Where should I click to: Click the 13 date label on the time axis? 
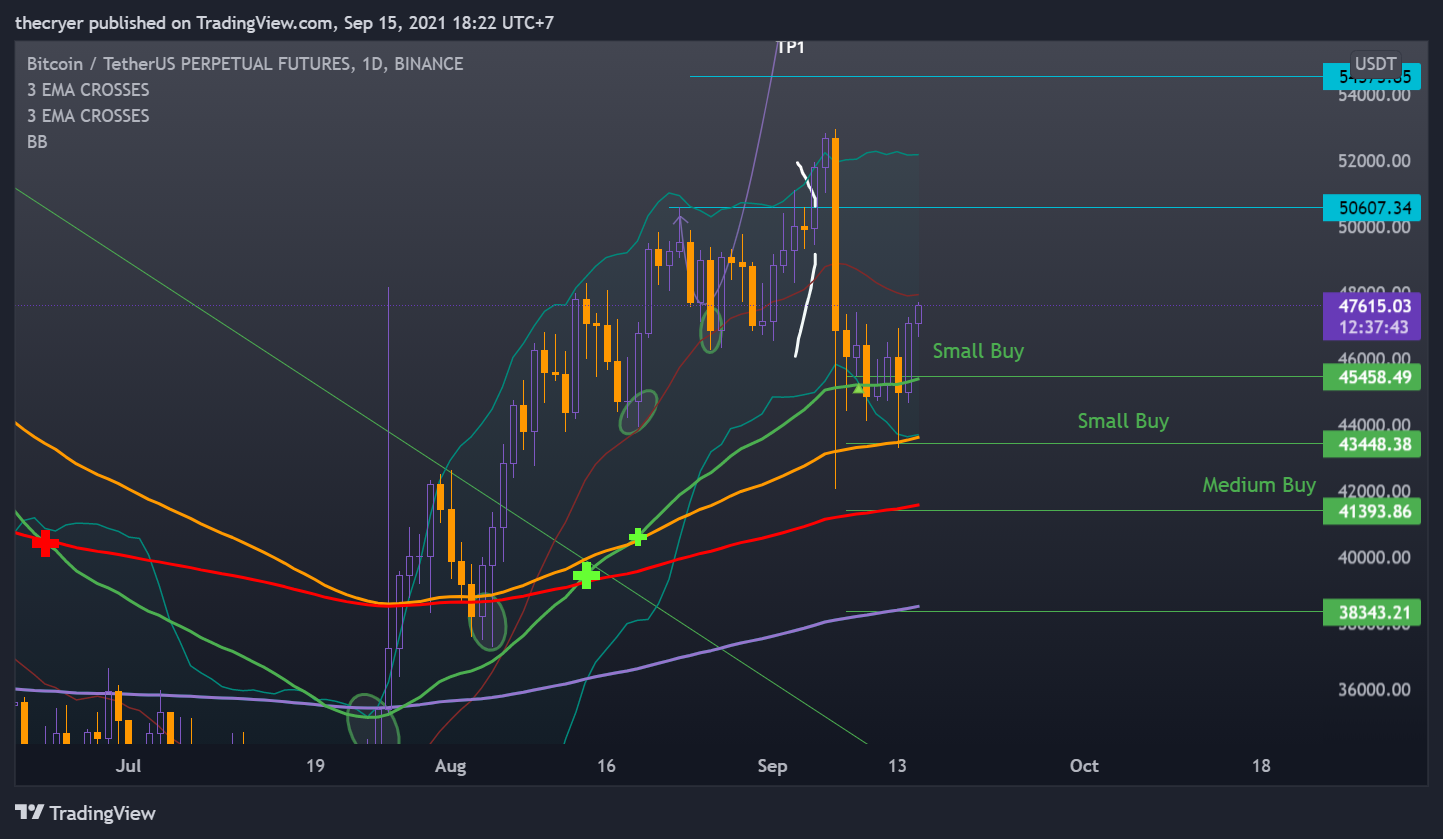[897, 766]
